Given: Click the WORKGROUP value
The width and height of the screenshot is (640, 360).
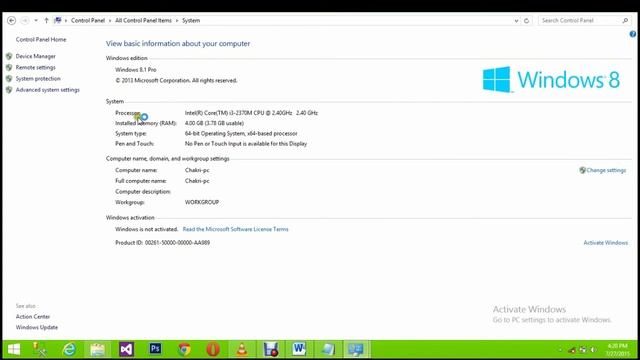Looking at the screenshot, I should click(x=202, y=202).
